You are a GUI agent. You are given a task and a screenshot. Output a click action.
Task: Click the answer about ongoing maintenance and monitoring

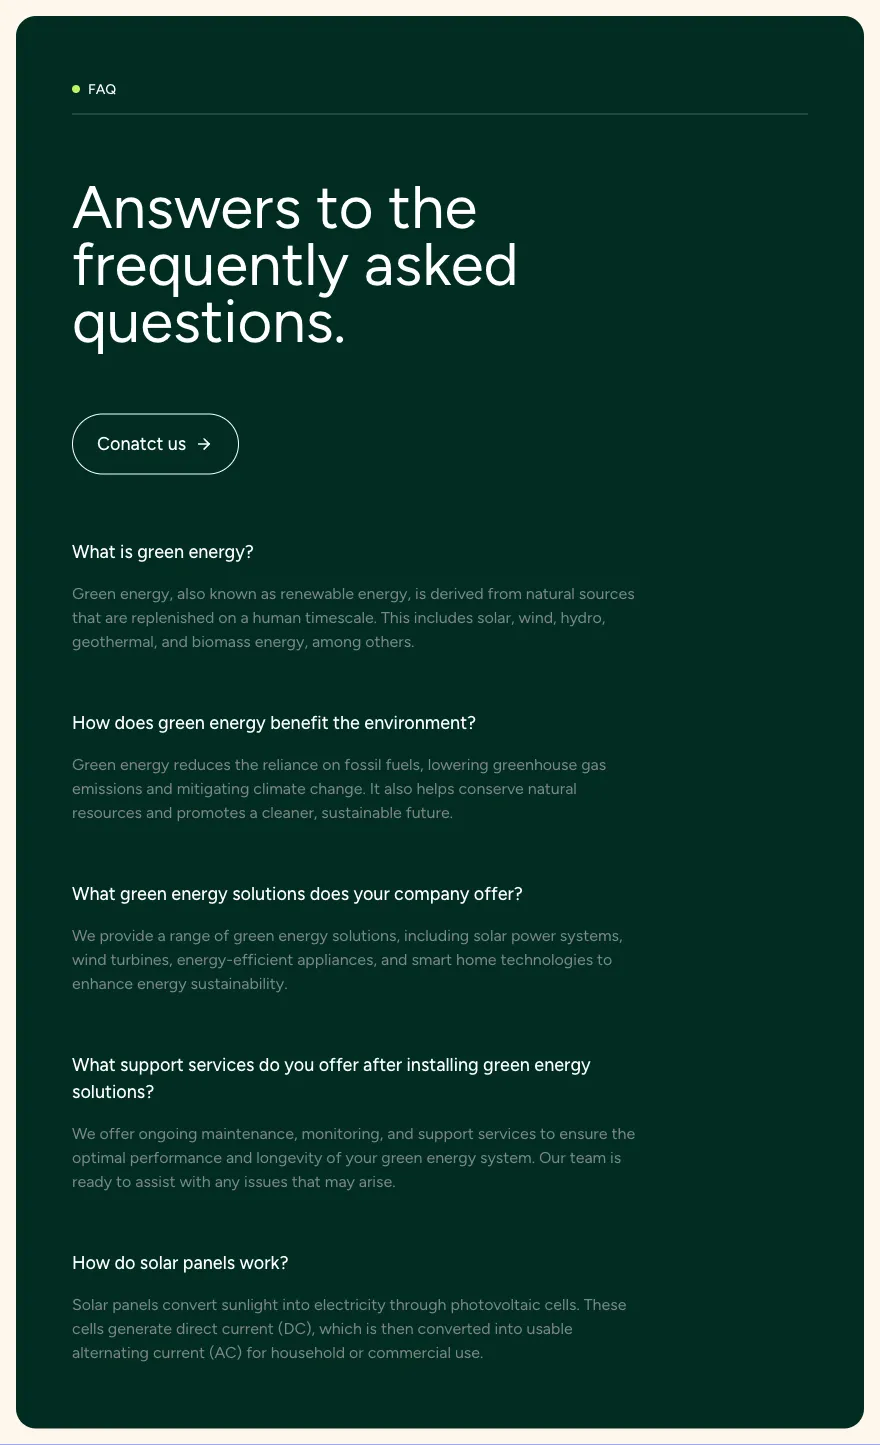click(x=353, y=1158)
